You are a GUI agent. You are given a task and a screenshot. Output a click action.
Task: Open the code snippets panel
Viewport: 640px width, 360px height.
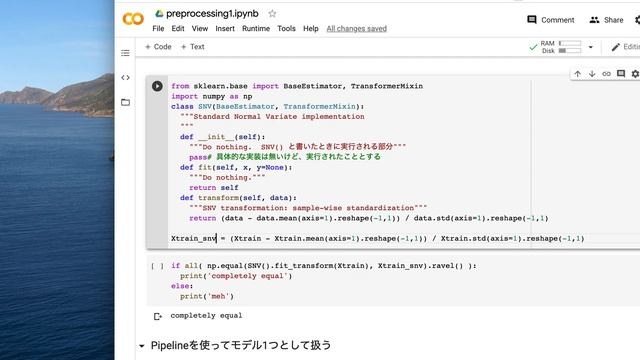pos(125,78)
